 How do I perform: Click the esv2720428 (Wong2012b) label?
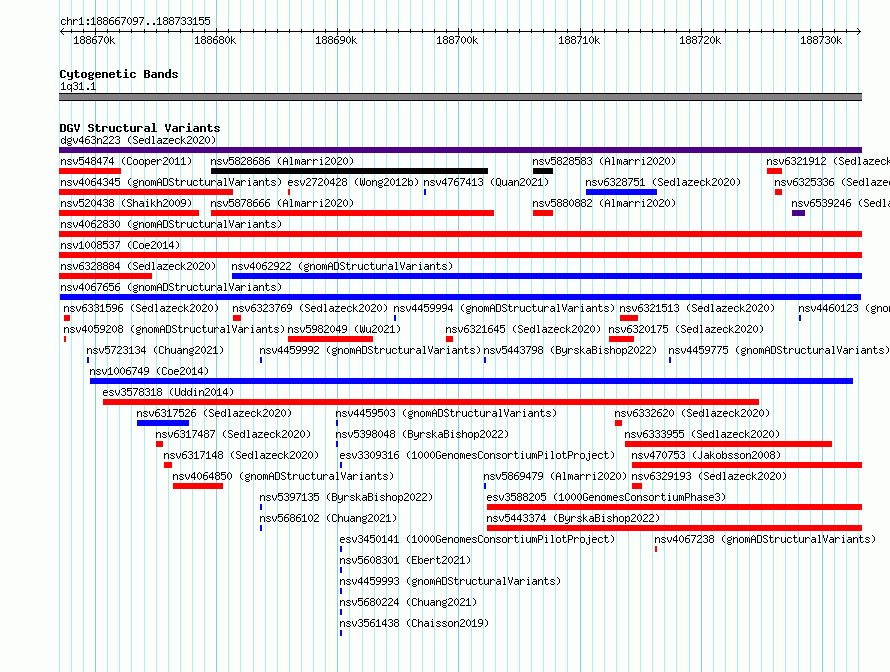pyautogui.click(x=353, y=182)
